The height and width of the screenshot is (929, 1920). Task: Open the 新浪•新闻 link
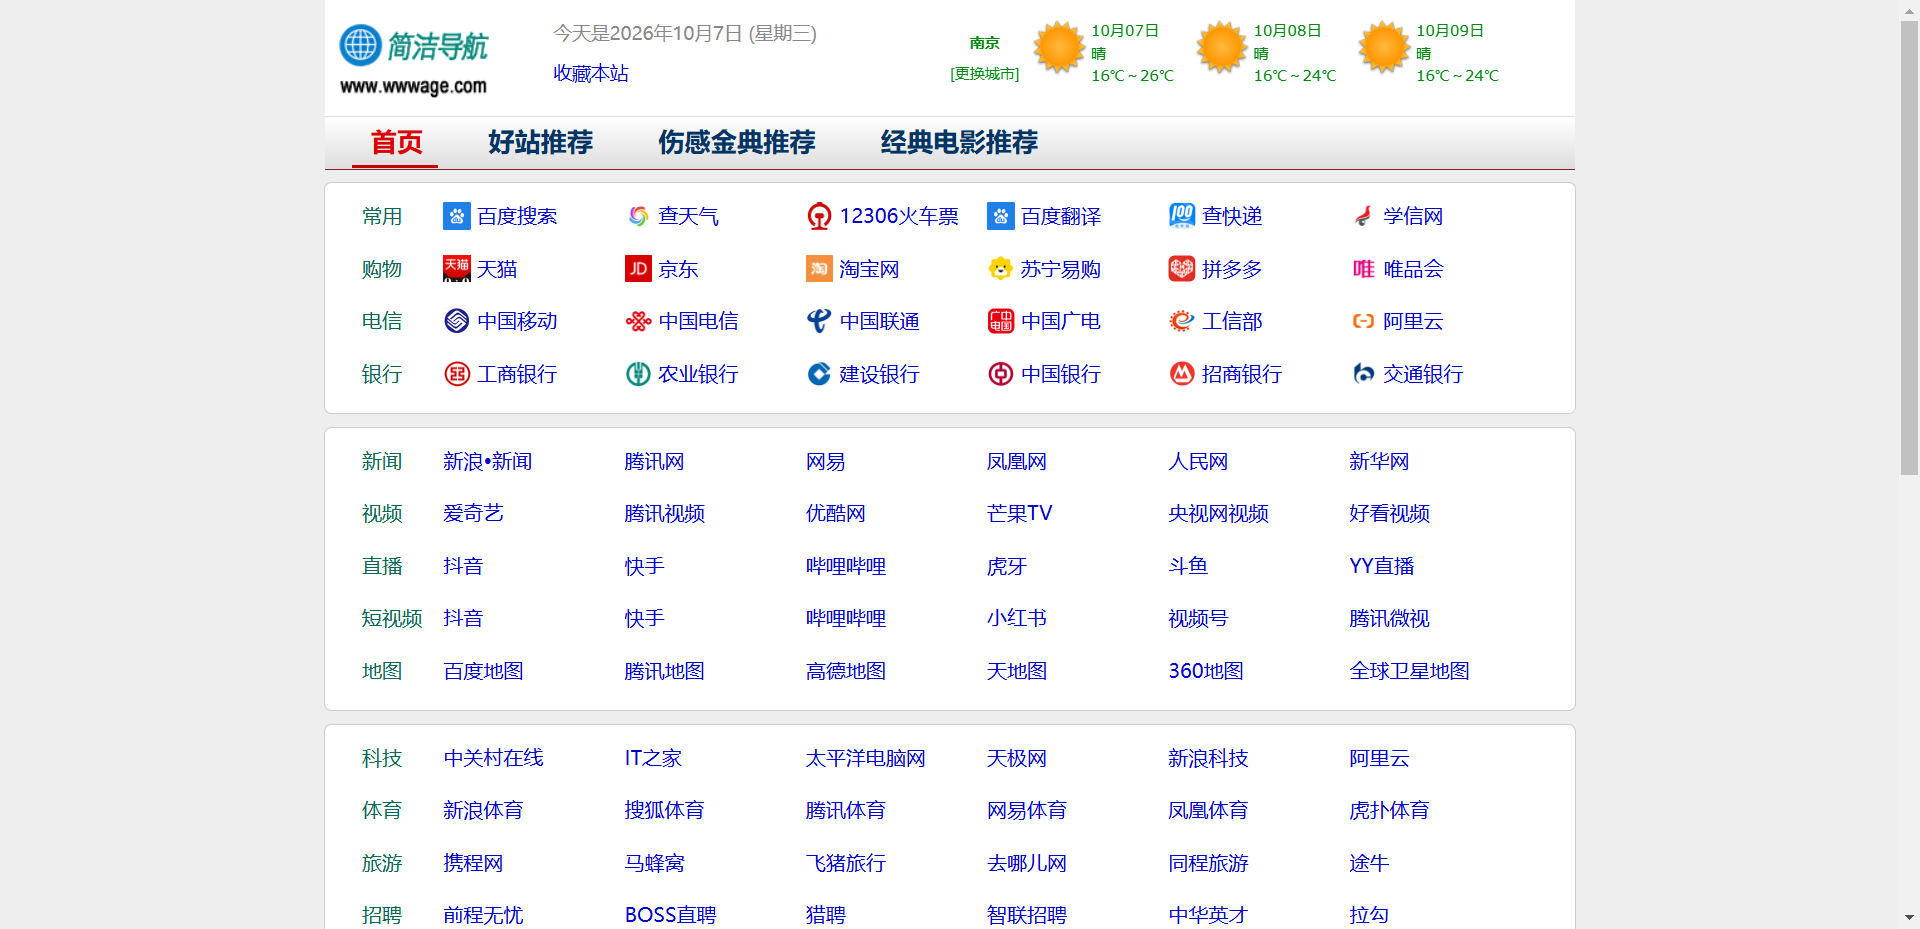coord(487,461)
